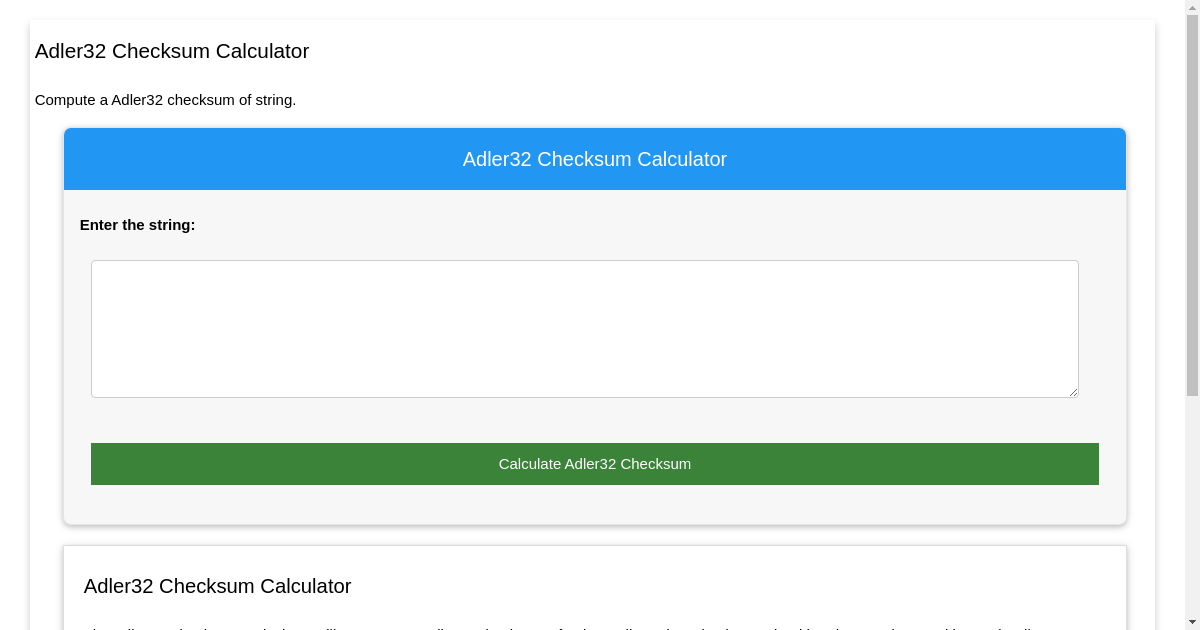Click the main page title 'Adler32 Checksum Calculator'
The image size is (1200, 630).
[171, 51]
